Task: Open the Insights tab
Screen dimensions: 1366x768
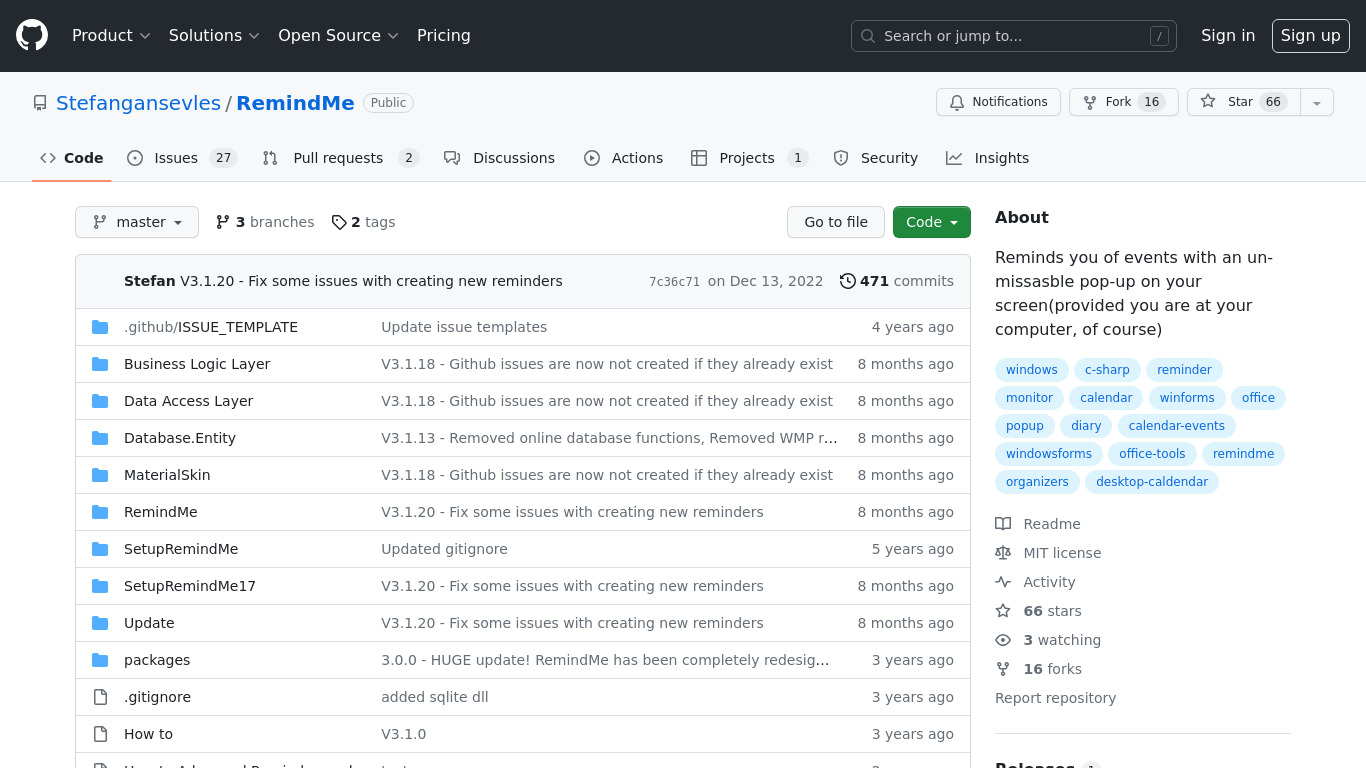Action: click(x=987, y=158)
